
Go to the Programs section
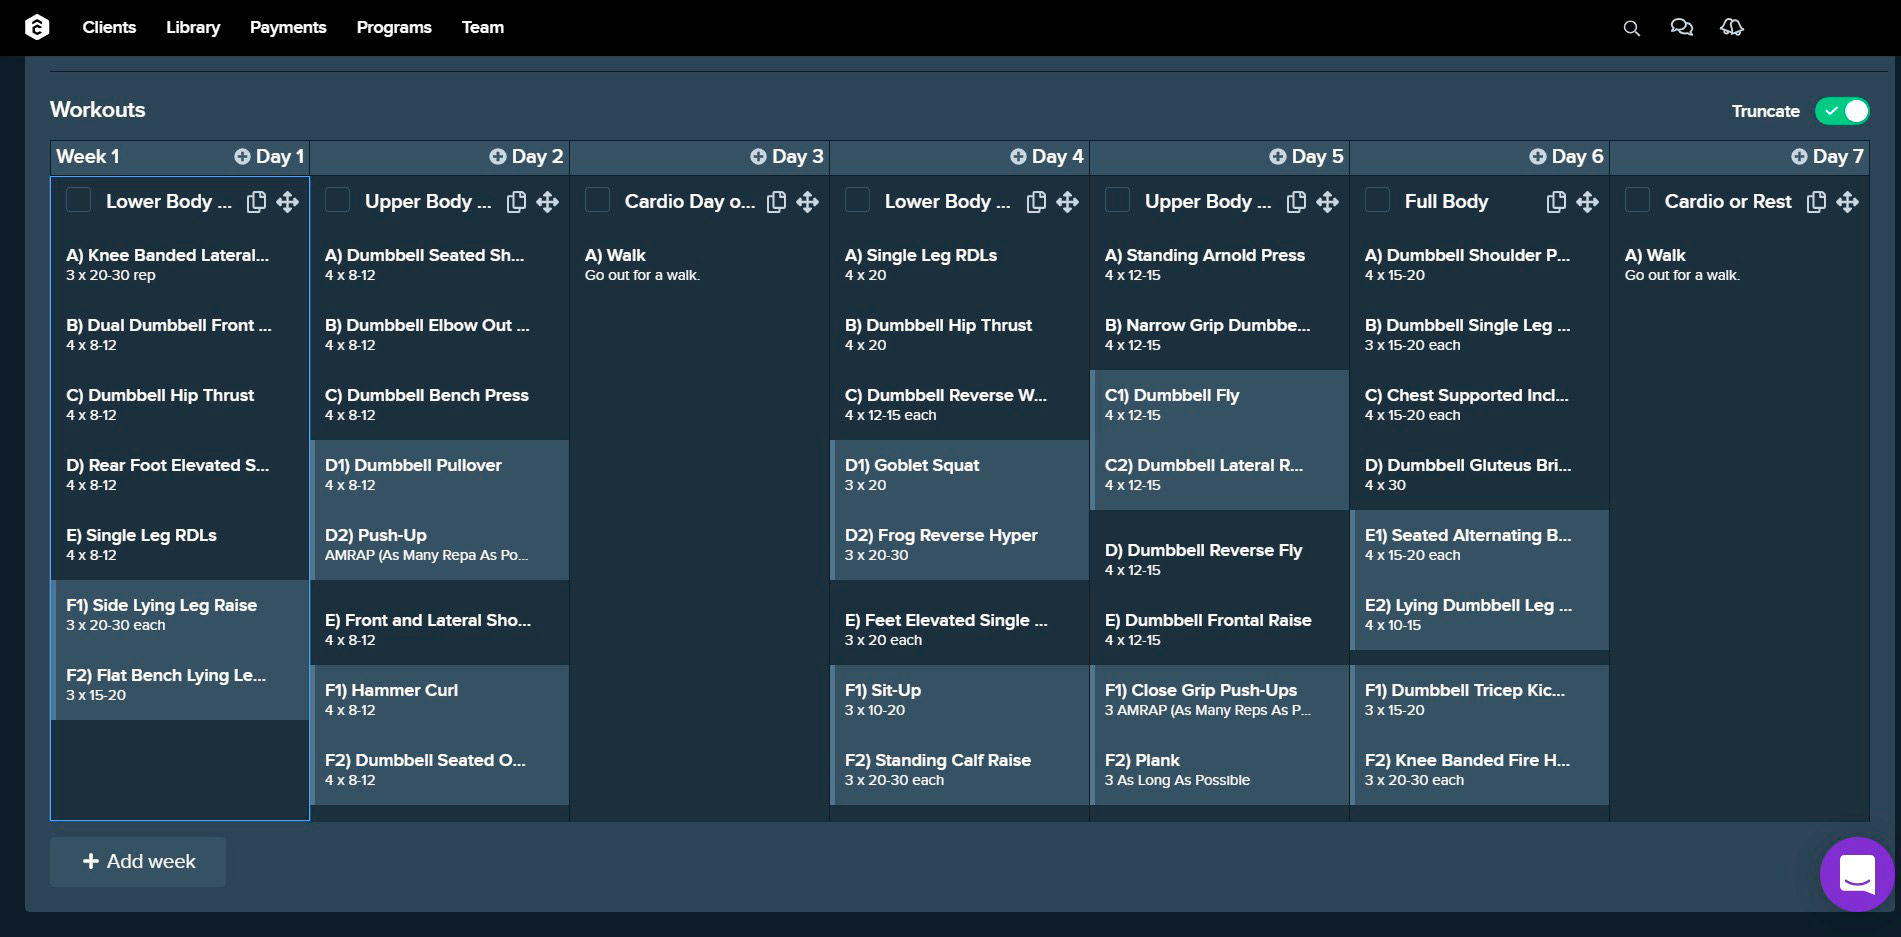(394, 28)
